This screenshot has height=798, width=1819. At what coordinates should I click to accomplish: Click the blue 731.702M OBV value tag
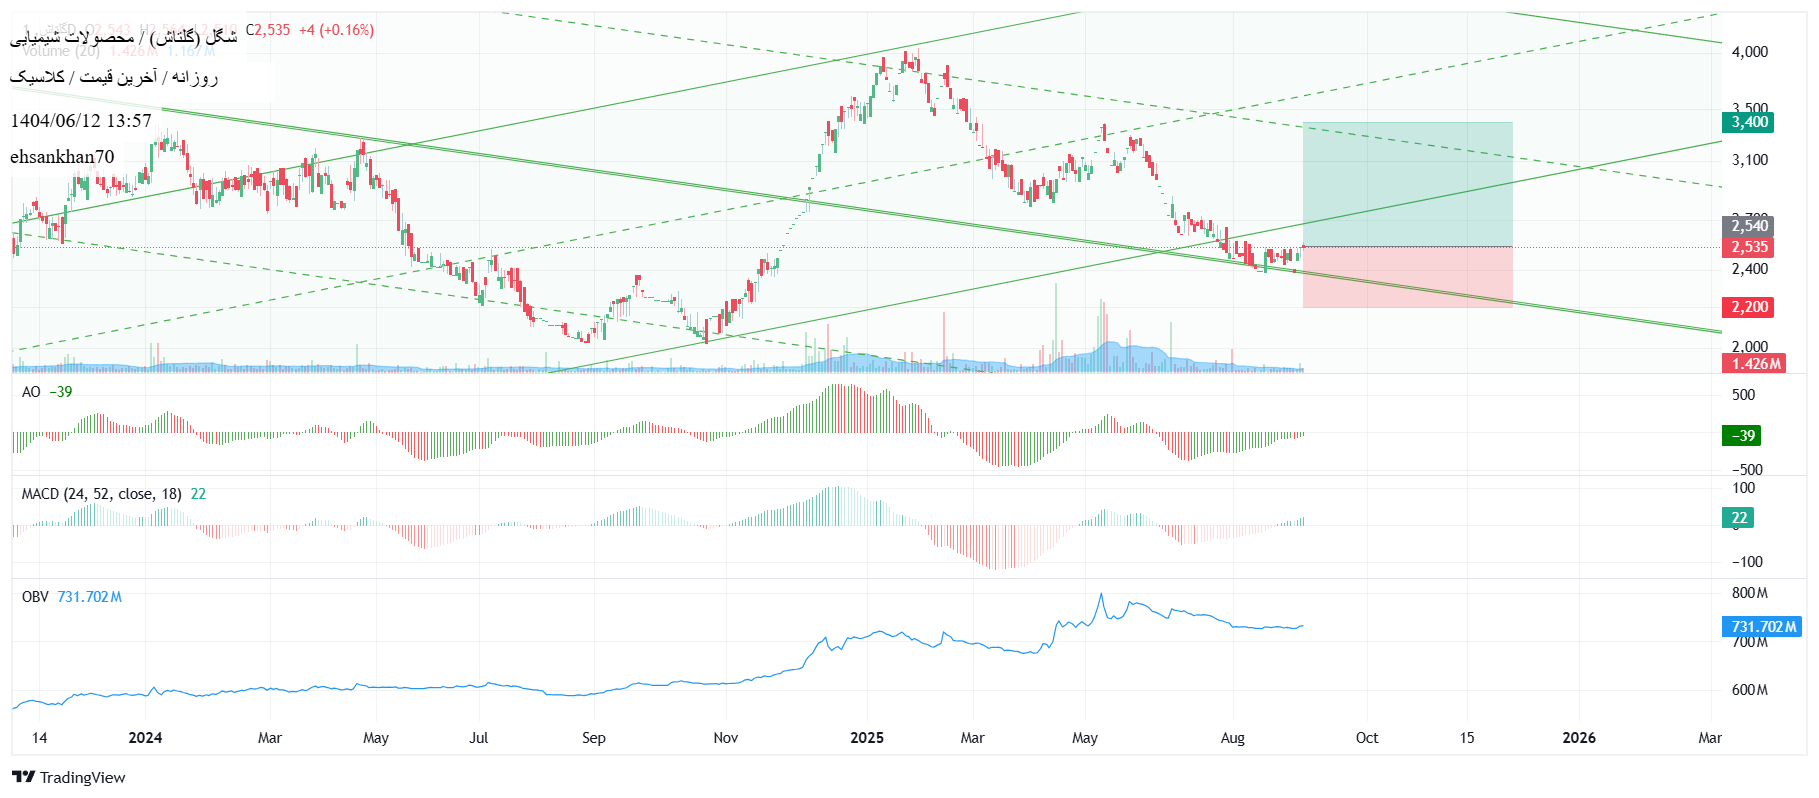click(1762, 627)
